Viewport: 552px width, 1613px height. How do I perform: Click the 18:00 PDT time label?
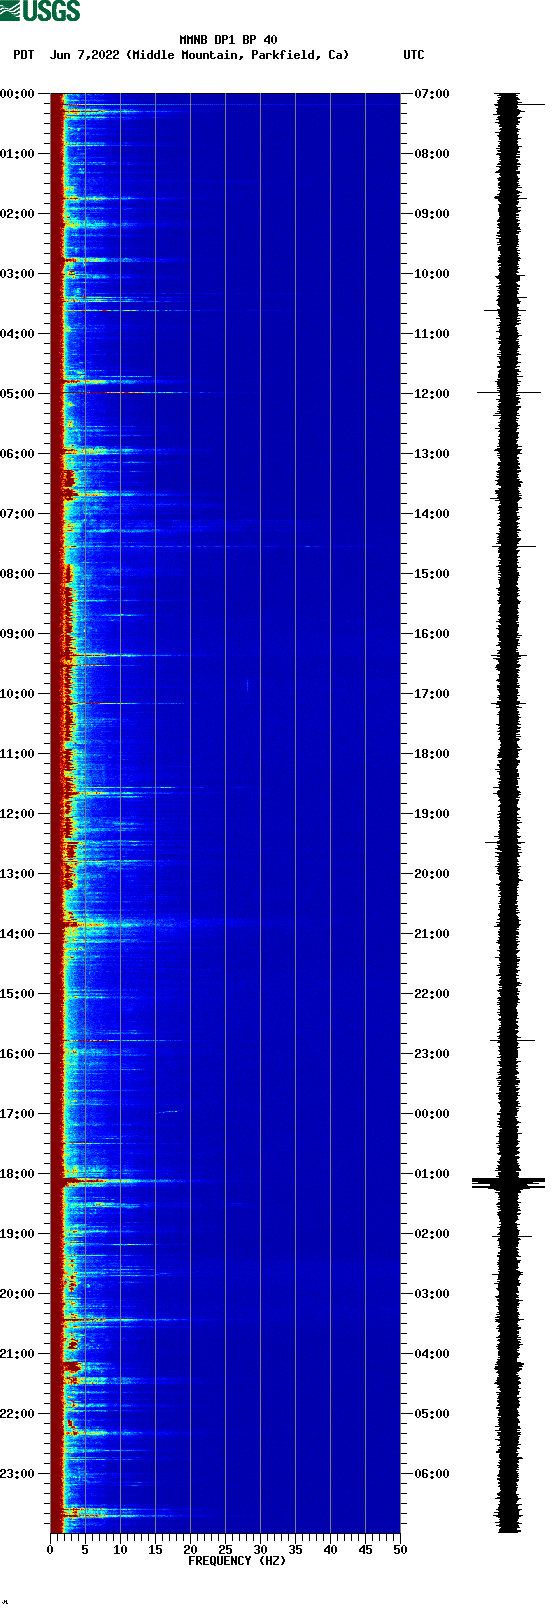point(18,1174)
